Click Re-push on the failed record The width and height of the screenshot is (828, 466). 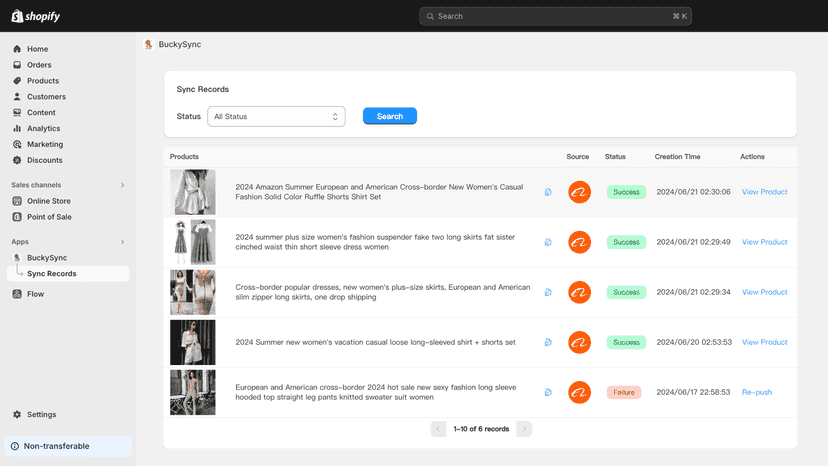(757, 392)
